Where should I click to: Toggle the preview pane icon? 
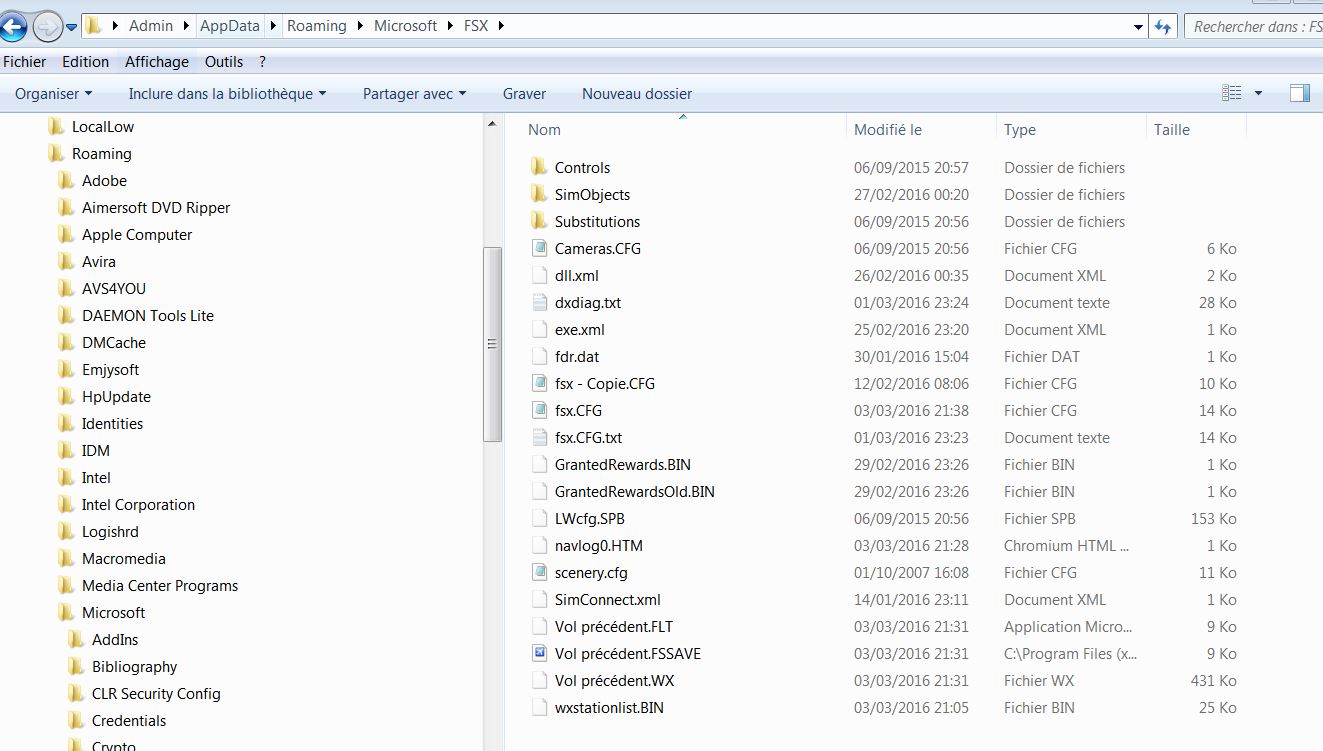pyautogui.click(x=1300, y=93)
